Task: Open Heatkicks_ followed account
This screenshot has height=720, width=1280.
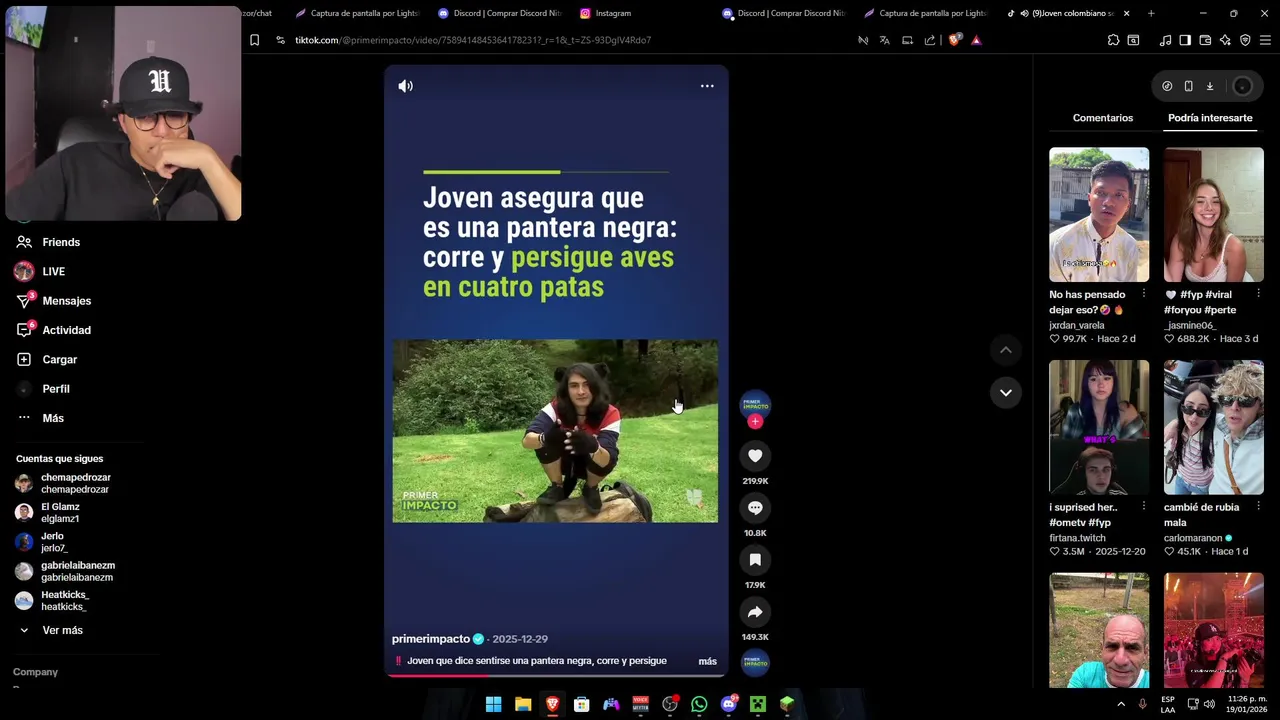Action: (x=64, y=601)
